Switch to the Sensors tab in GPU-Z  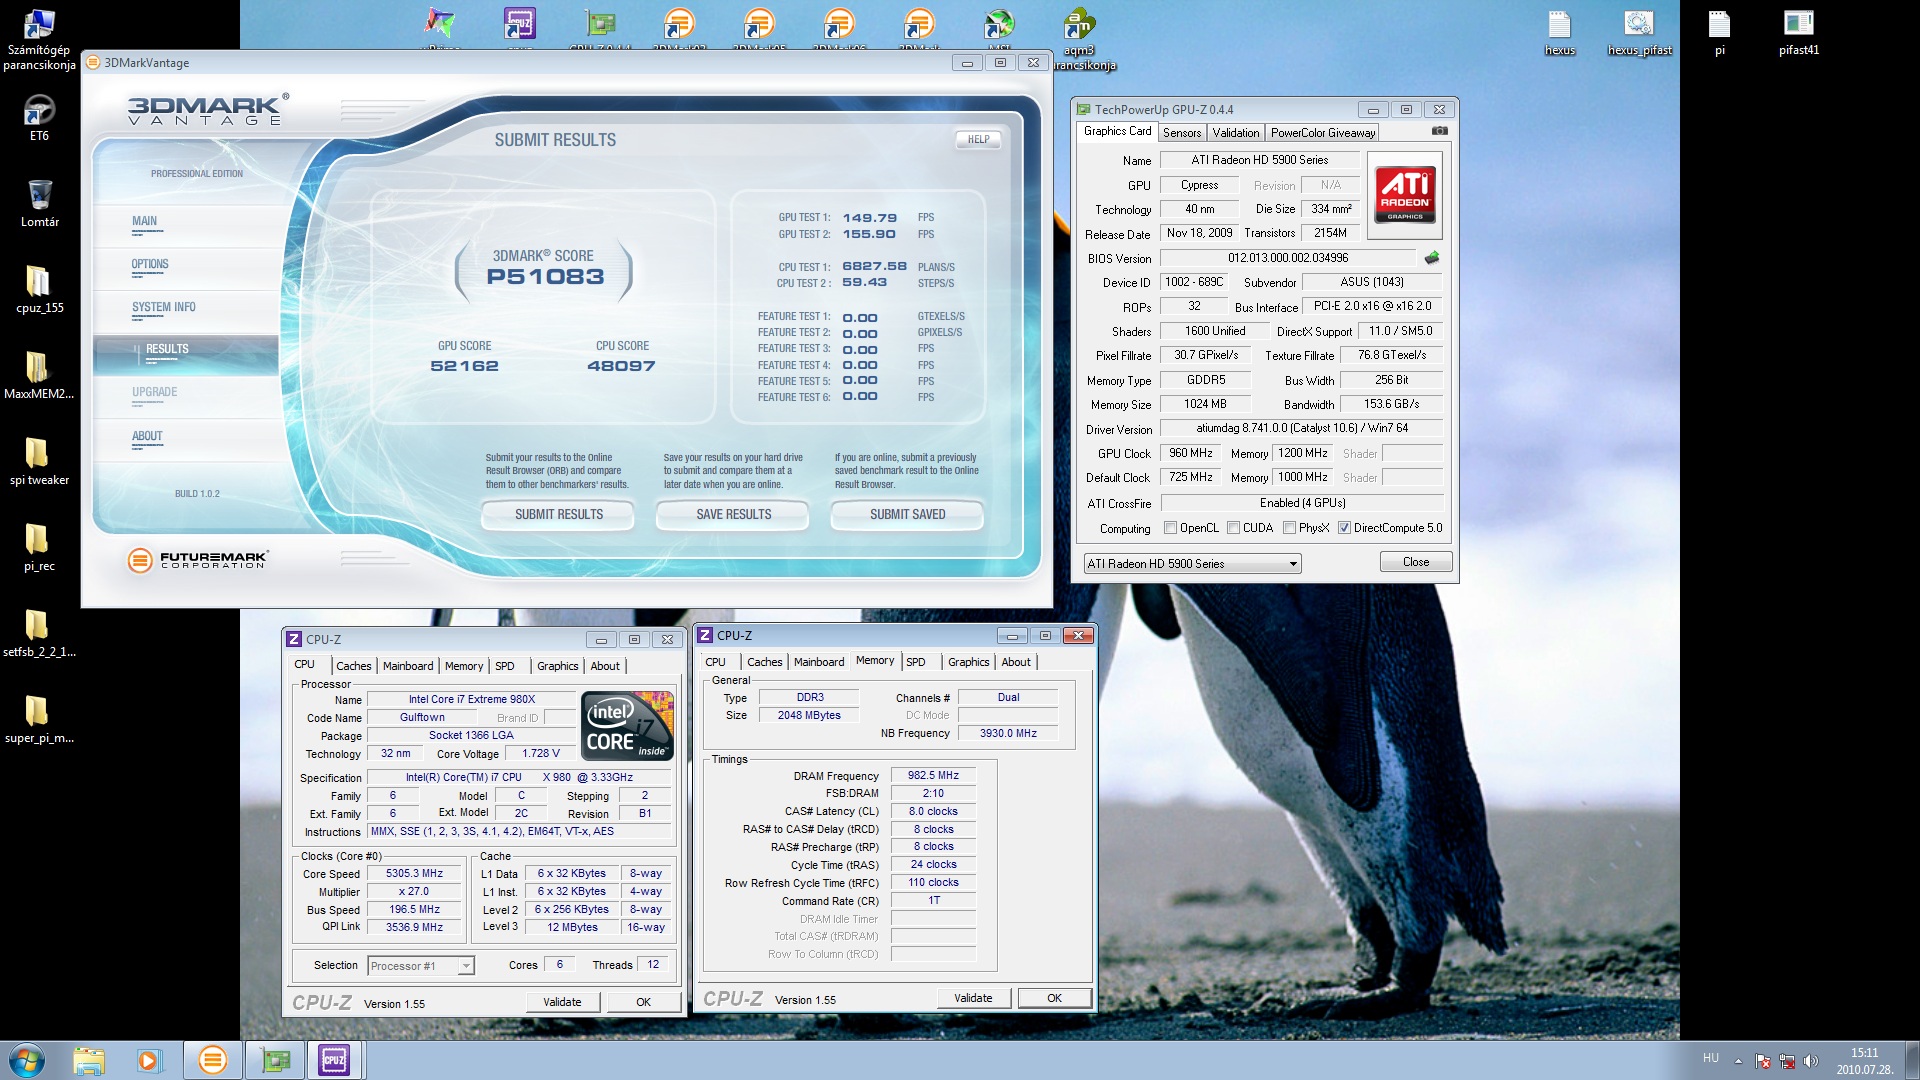[x=1181, y=133]
